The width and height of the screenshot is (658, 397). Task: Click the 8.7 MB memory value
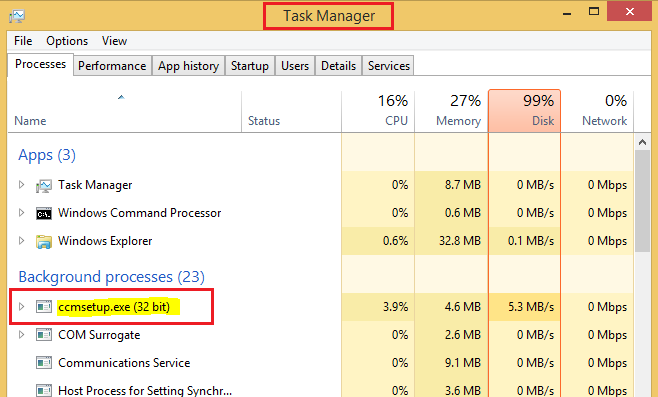click(463, 185)
